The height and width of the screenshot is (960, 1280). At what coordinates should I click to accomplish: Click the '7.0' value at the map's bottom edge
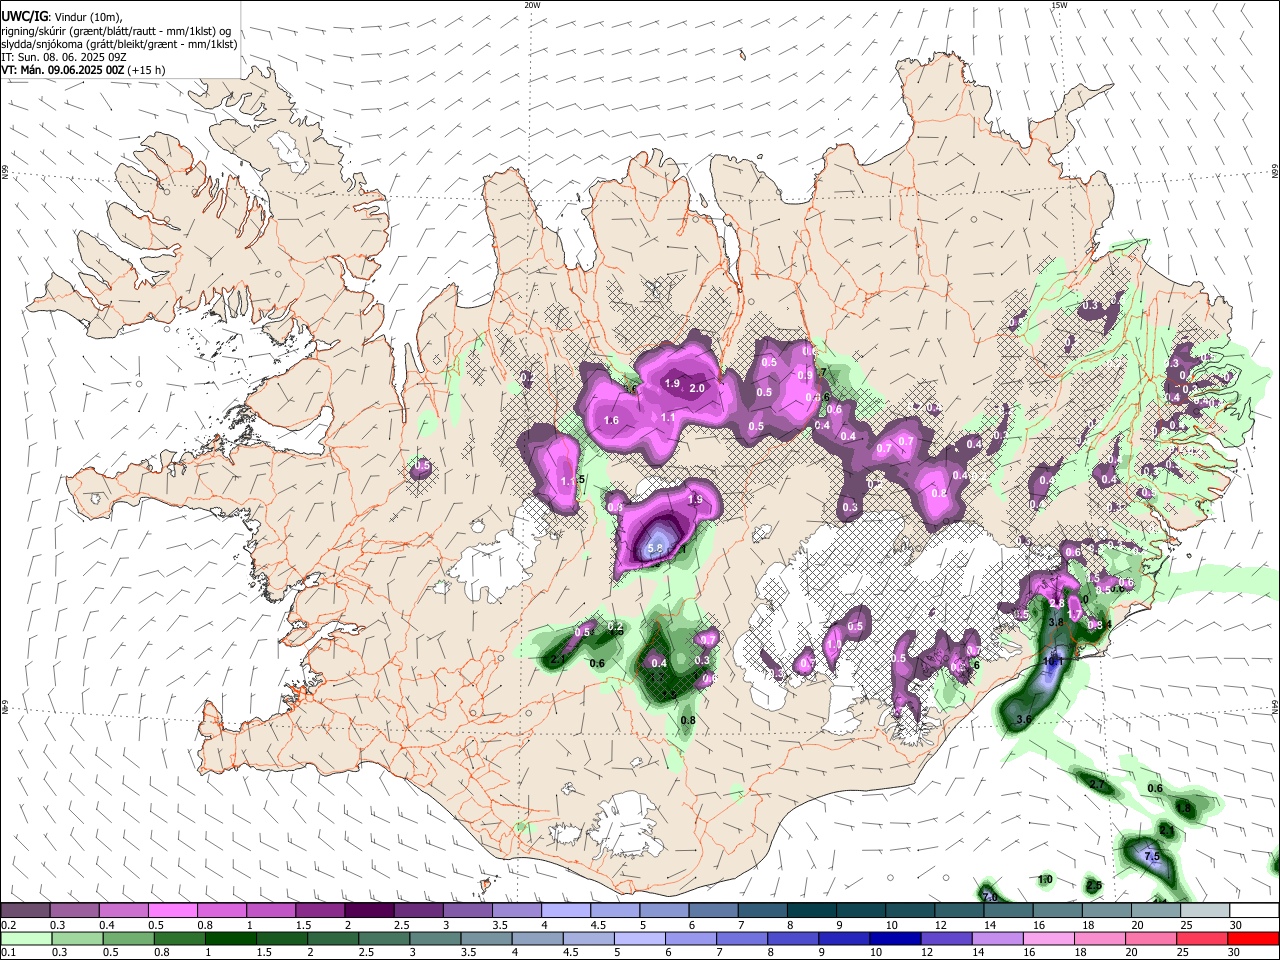pyautogui.click(x=990, y=897)
